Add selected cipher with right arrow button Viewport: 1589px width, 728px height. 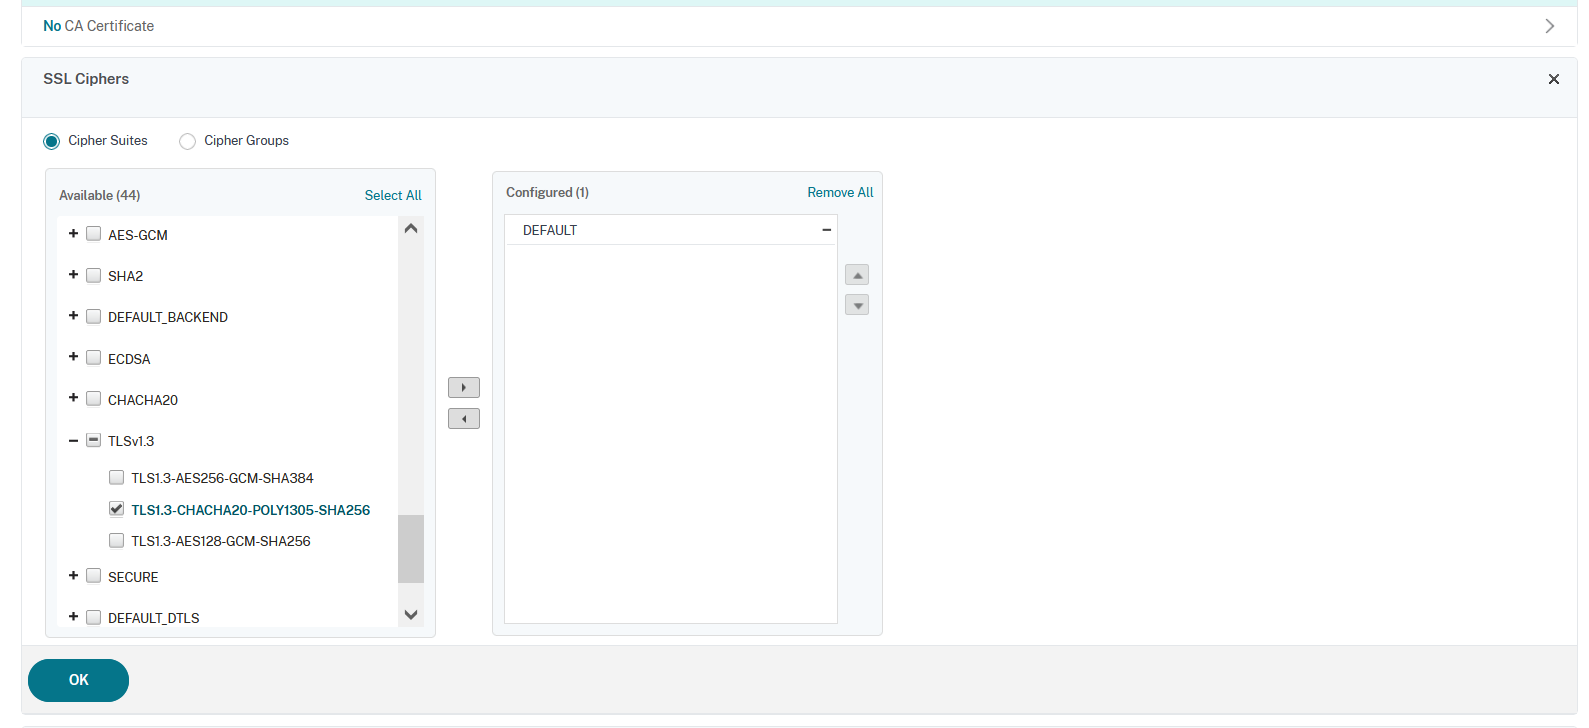point(464,387)
